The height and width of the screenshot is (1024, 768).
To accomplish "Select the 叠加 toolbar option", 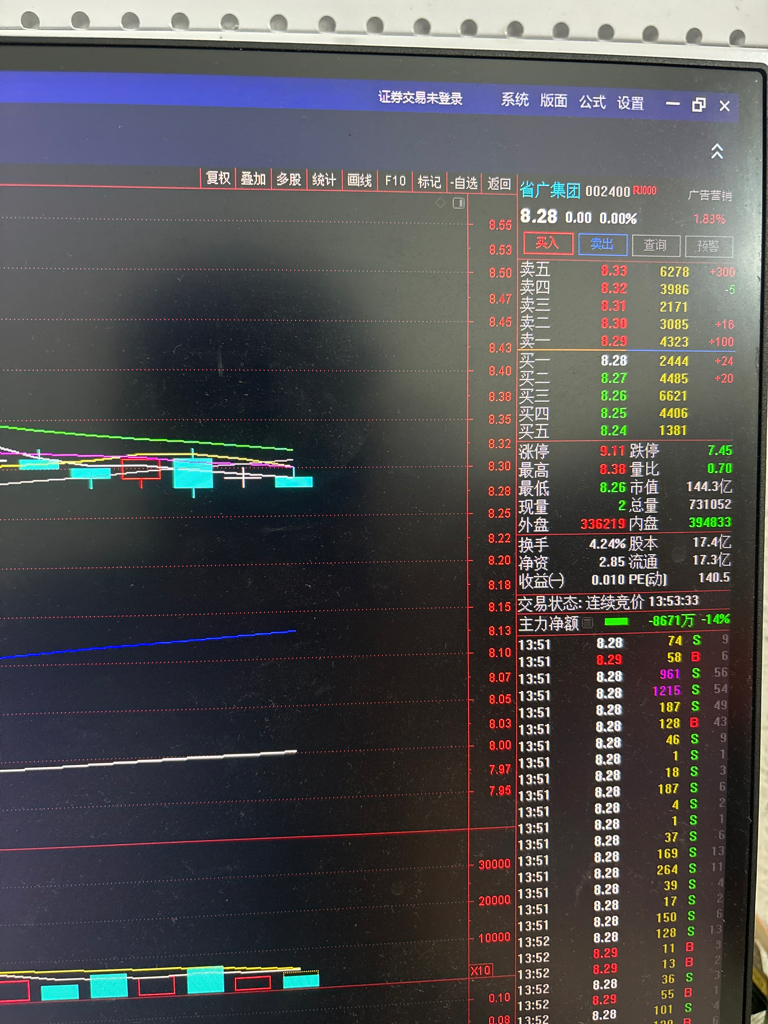I will tap(253, 178).
